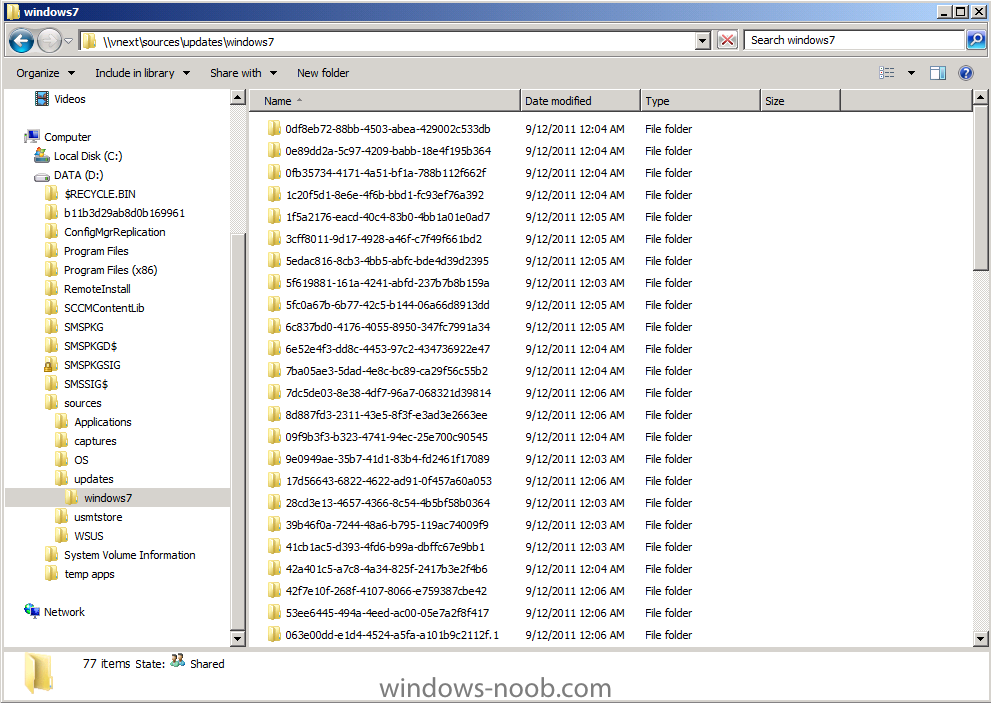Screen dimensions: 991x703
Task: Click the search magnifier icon
Action: point(975,40)
